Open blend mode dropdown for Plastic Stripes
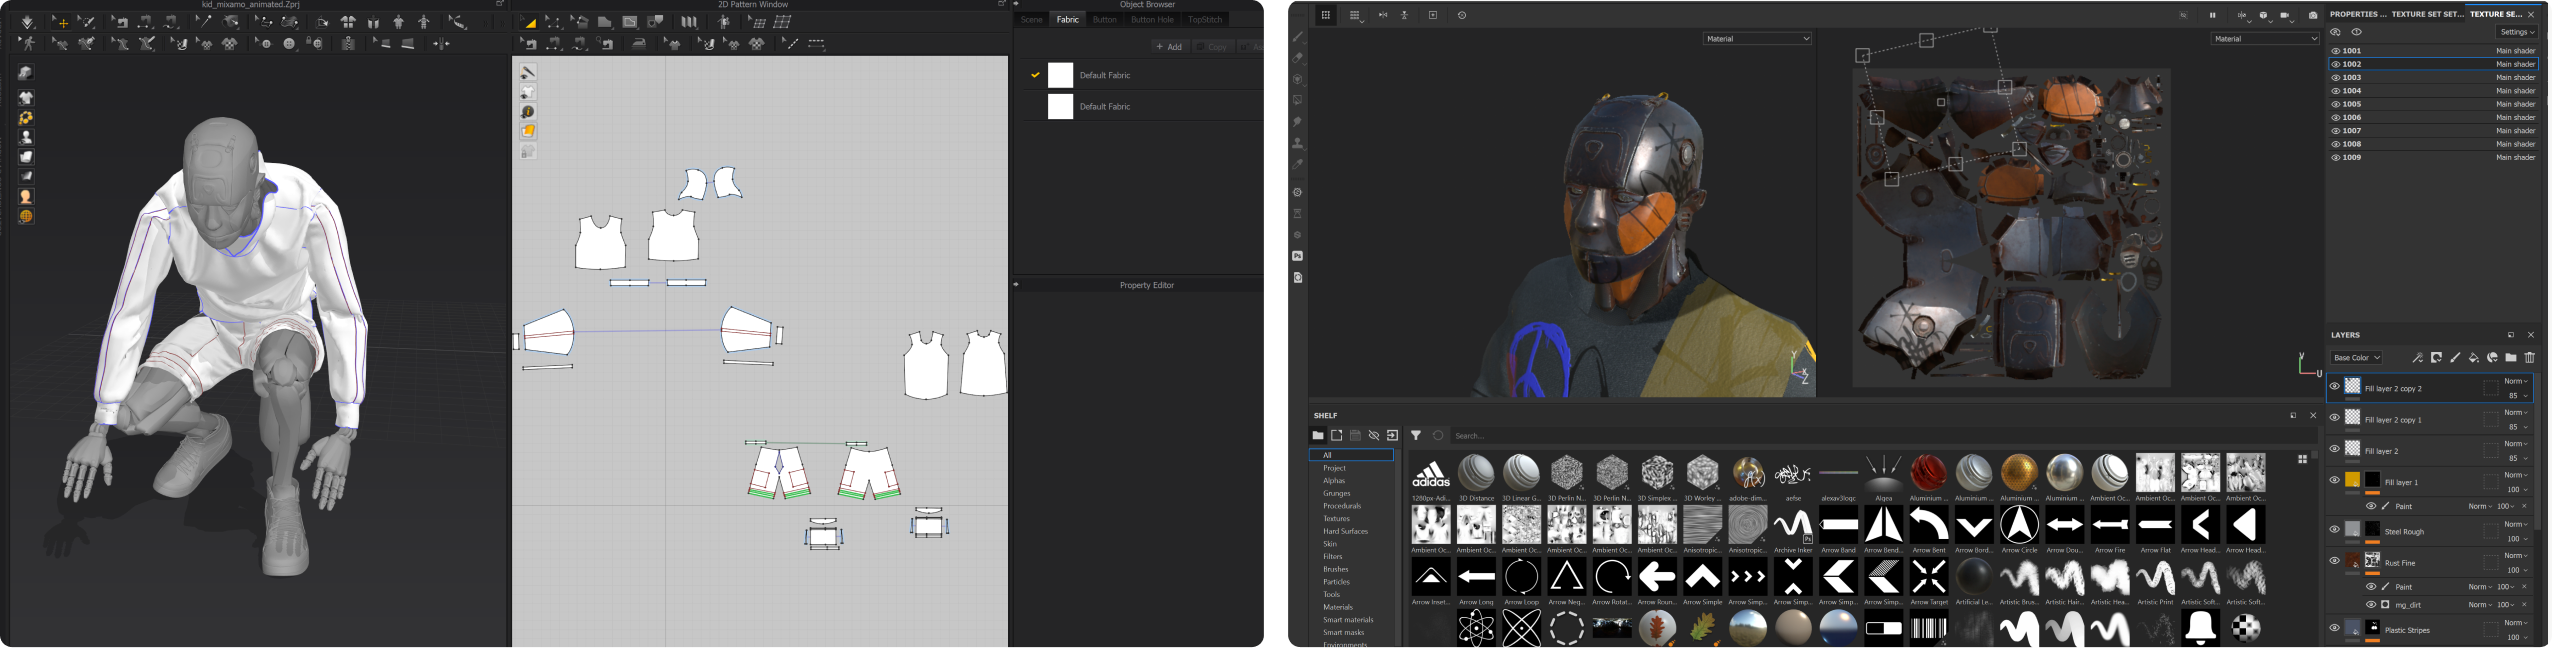 (2516, 623)
